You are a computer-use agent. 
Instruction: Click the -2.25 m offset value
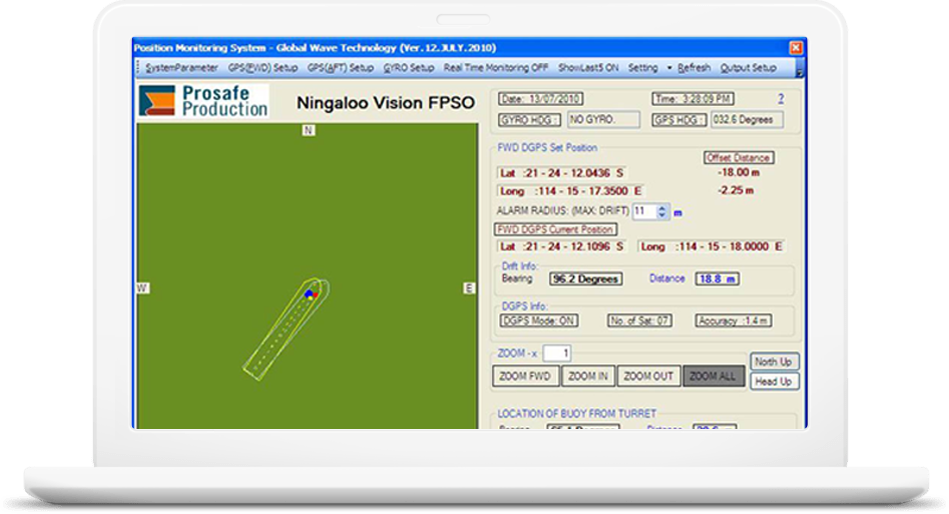point(736,191)
